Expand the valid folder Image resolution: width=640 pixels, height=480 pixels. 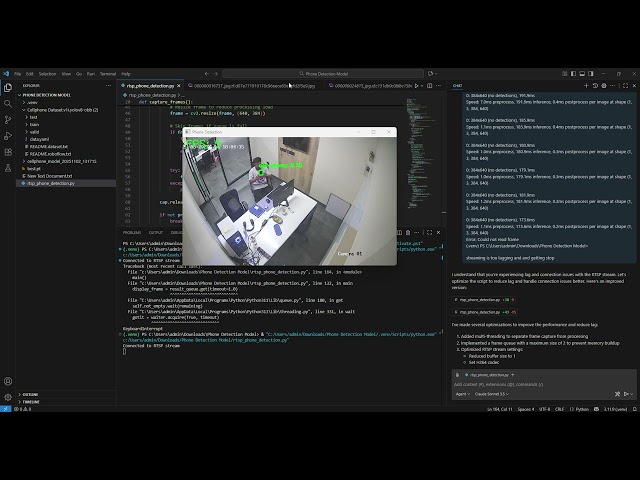pos(32,132)
